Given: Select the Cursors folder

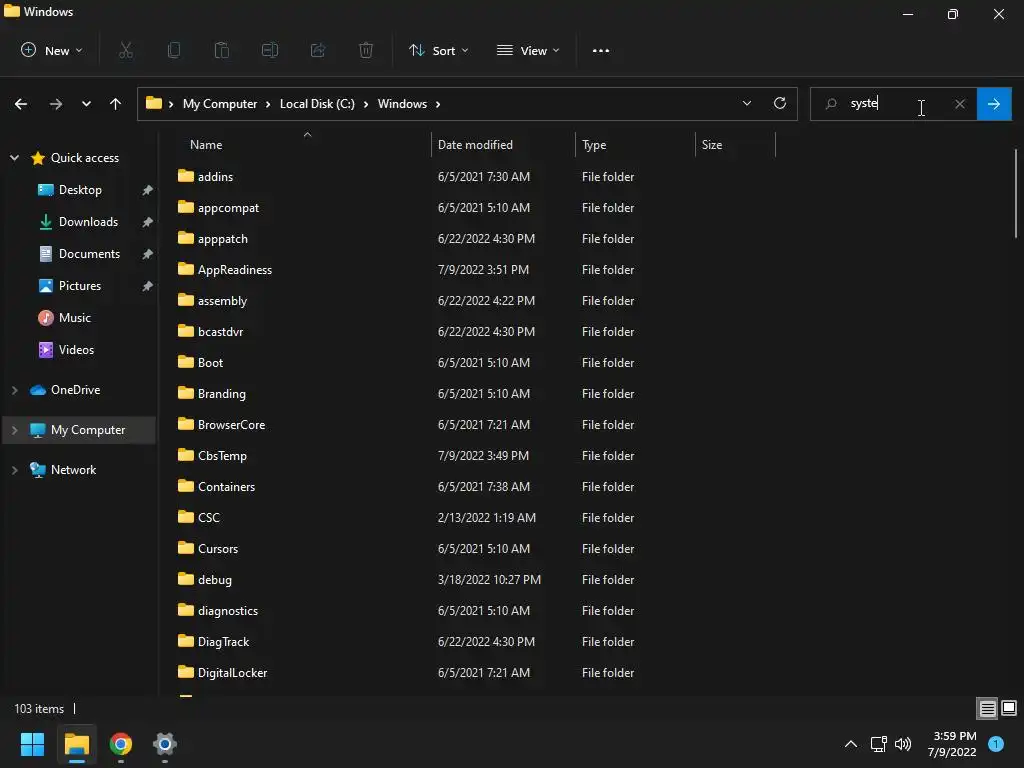Looking at the screenshot, I should coord(217,549).
